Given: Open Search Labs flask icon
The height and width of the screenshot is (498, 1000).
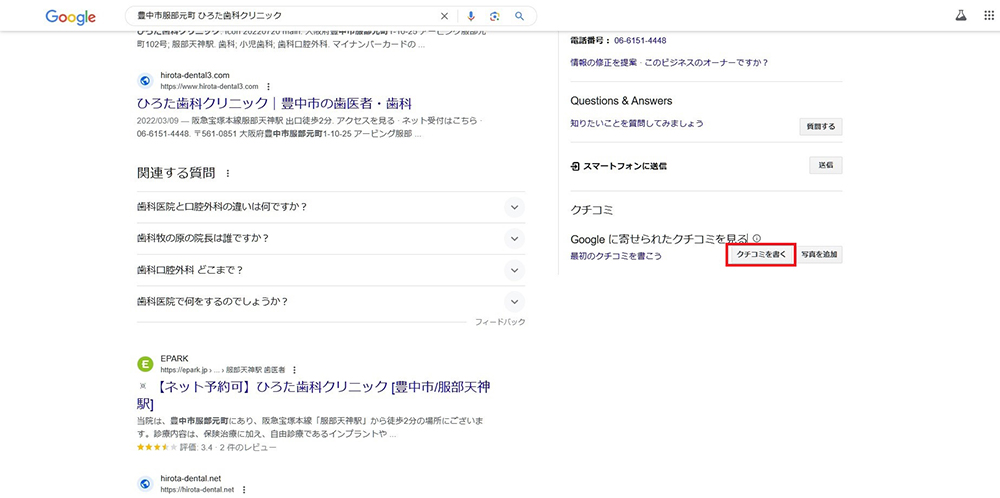Looking at the screenshot, I should click(x=961, y=17).
